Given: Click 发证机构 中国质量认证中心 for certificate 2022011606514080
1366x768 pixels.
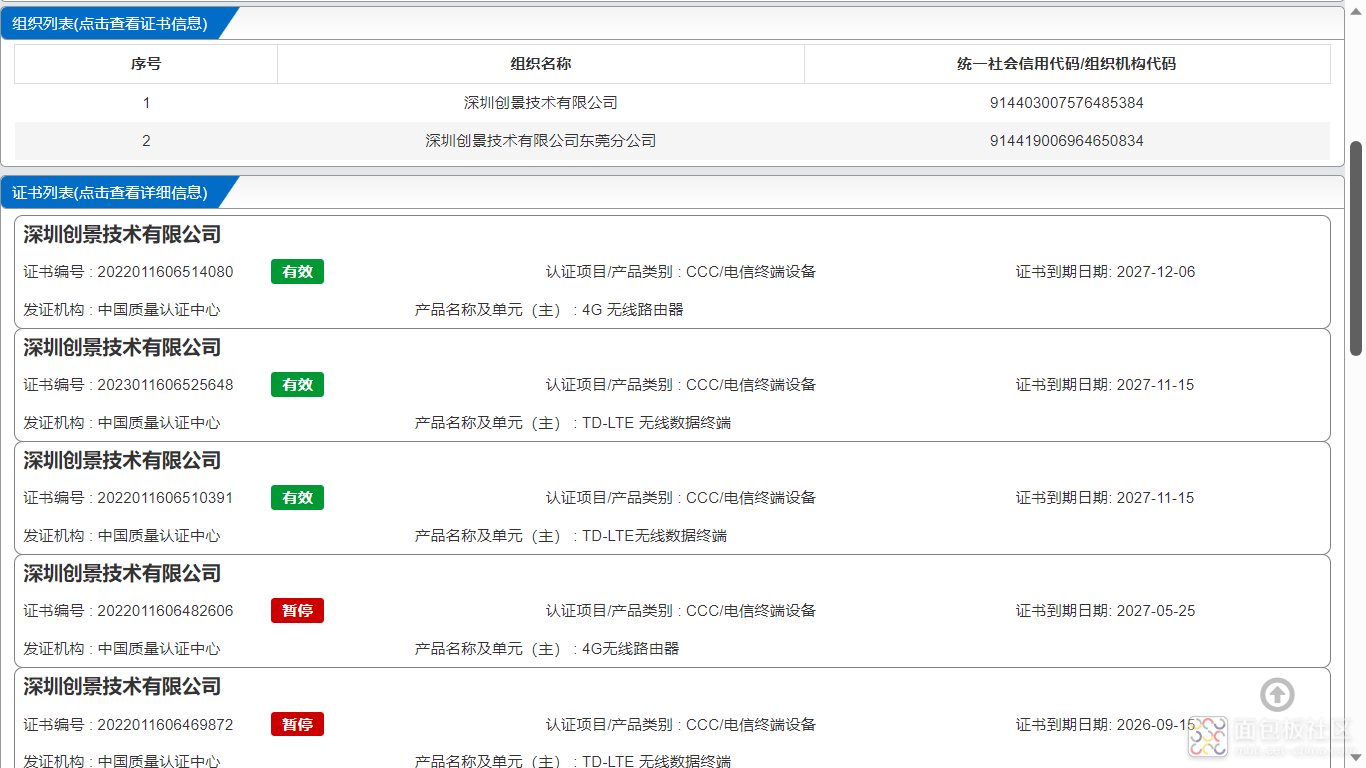Looking at the screenshot, I should pyautogui.click(x=122, y=310).
